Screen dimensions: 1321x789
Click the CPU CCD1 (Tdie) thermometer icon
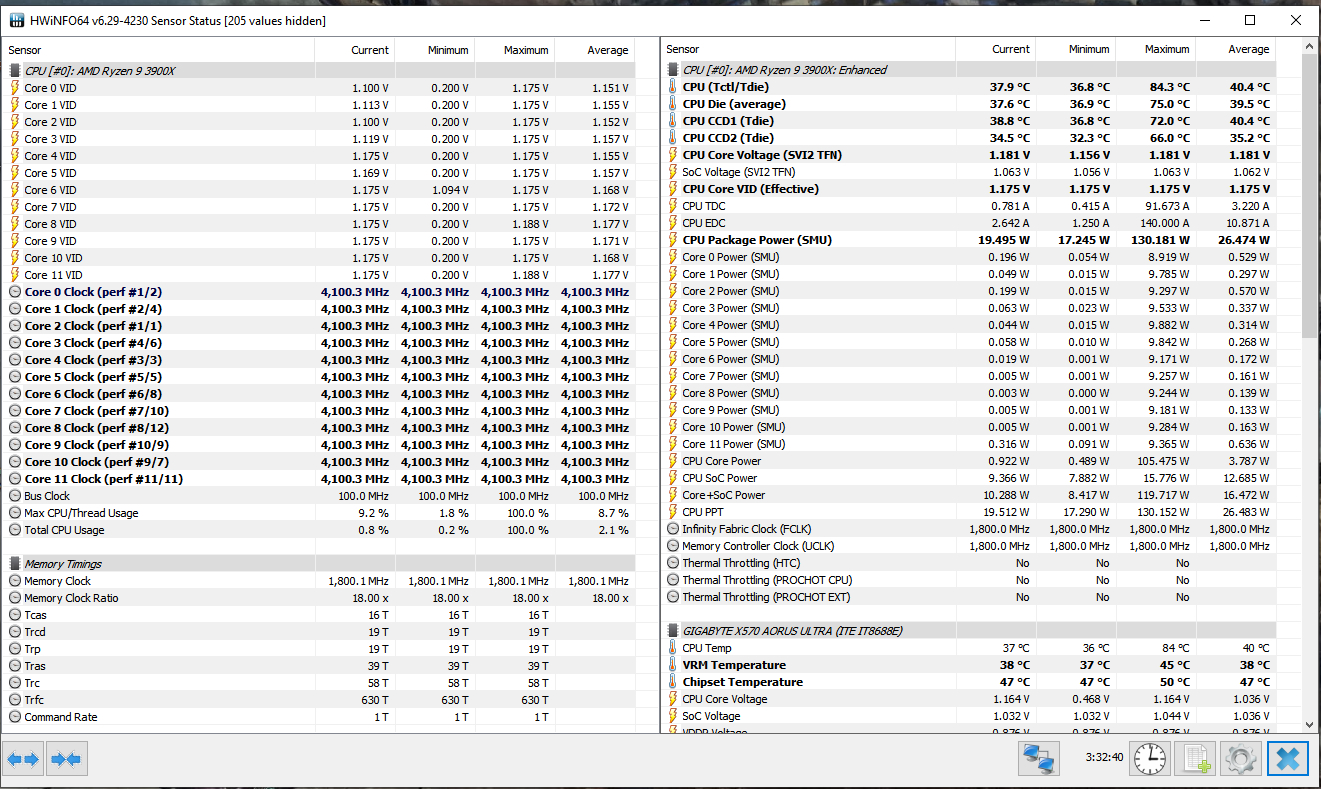(672, 121)
